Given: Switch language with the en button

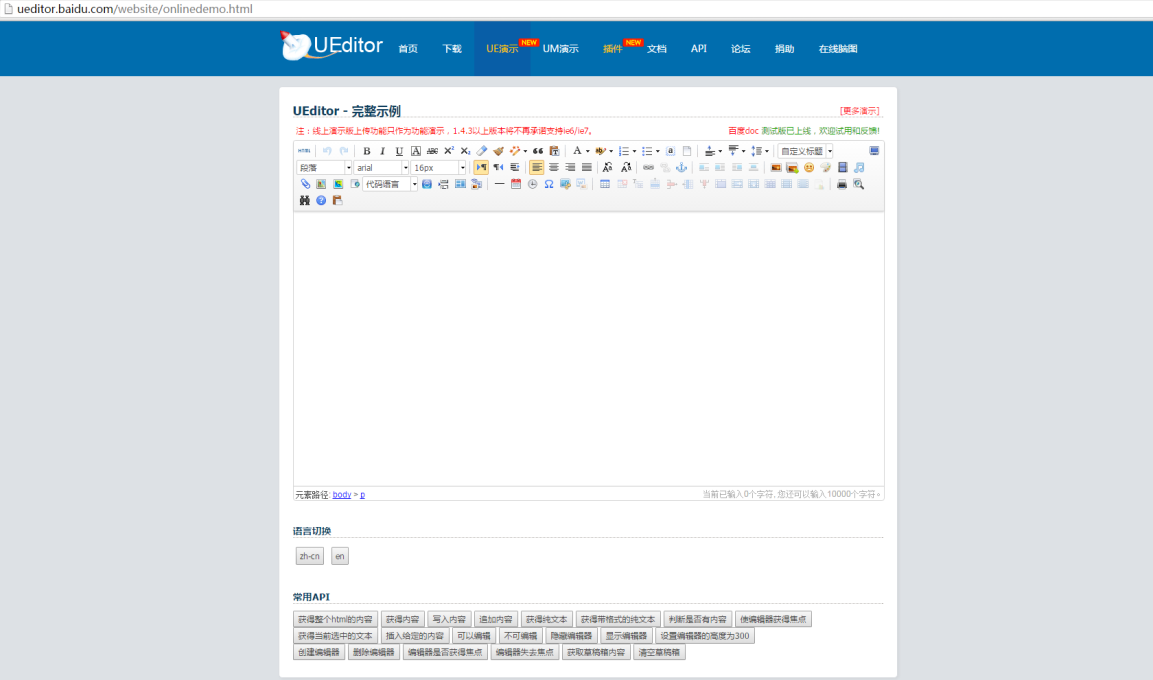Looking at the screenshot, I should pyautogui.click(x=340, y=556).
